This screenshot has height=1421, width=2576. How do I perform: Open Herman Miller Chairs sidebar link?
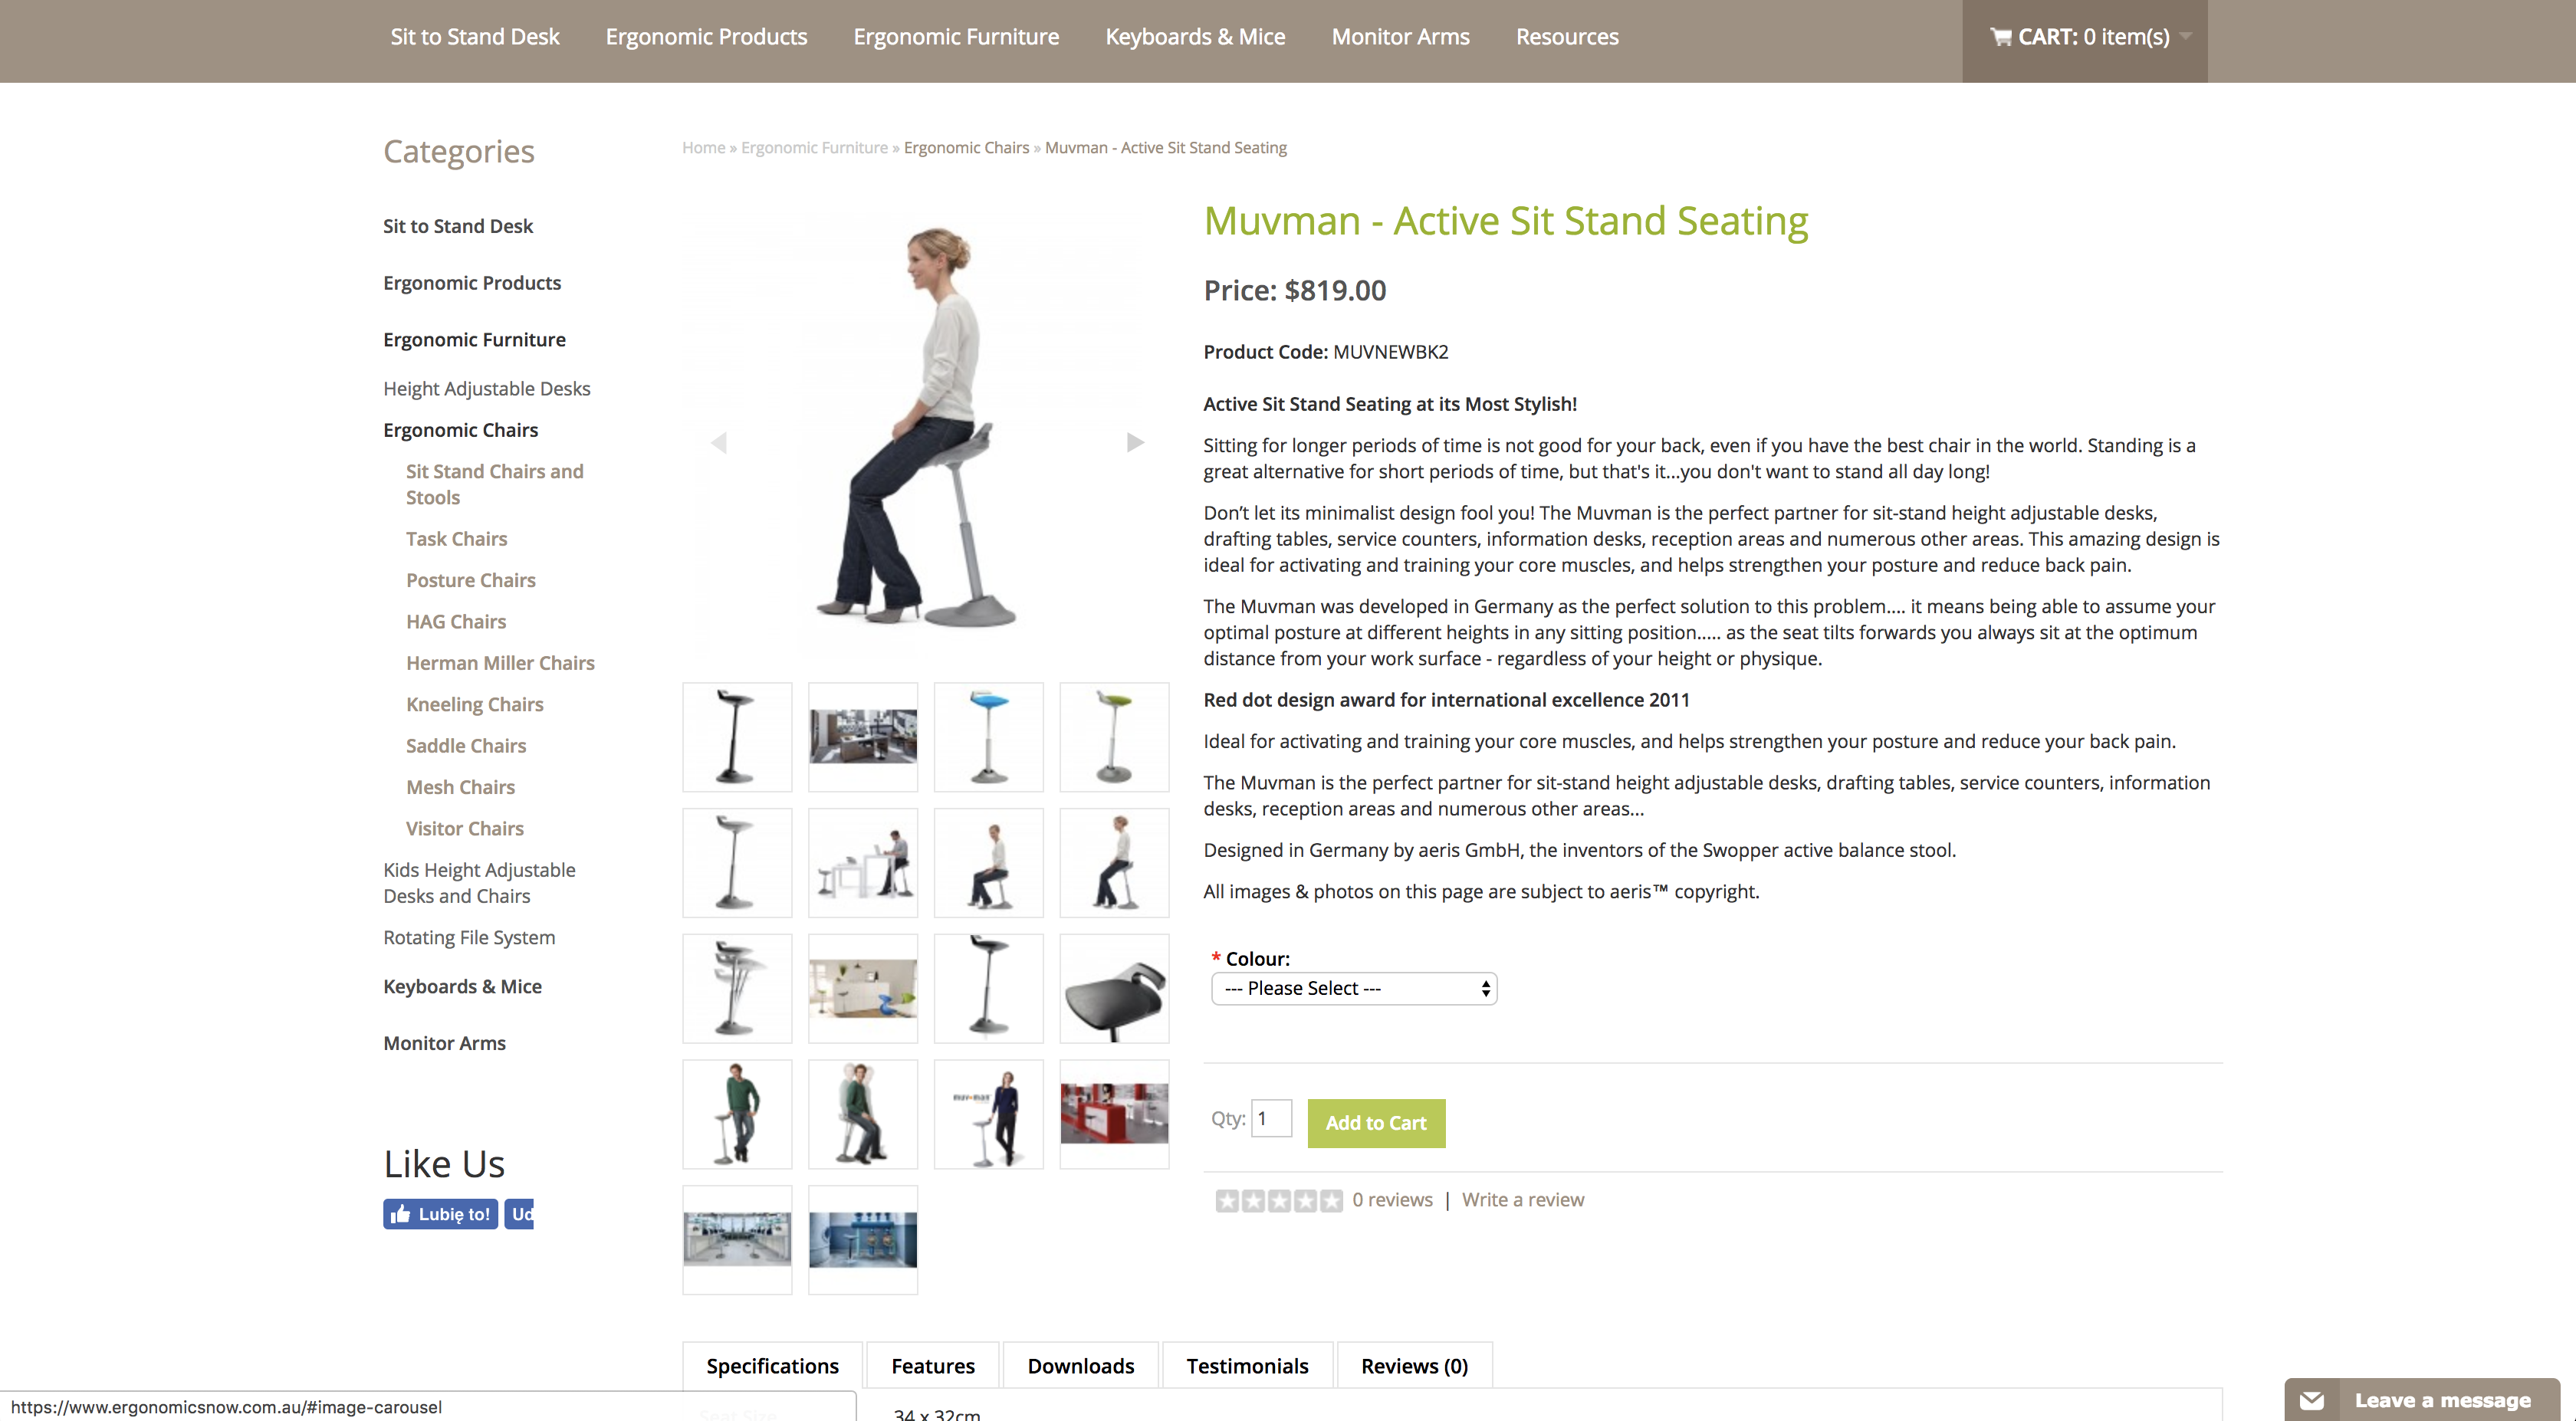coord(500,663)
